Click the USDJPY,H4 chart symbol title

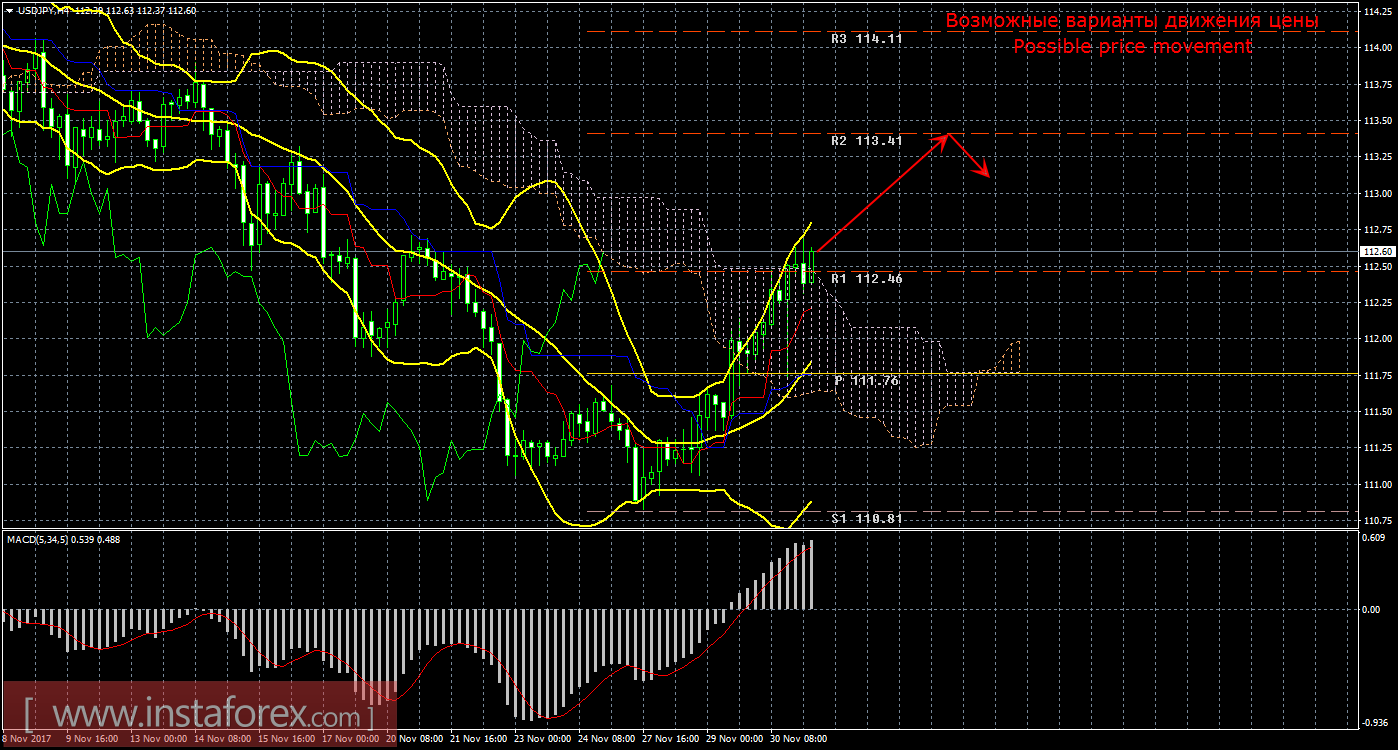point(42,10)
